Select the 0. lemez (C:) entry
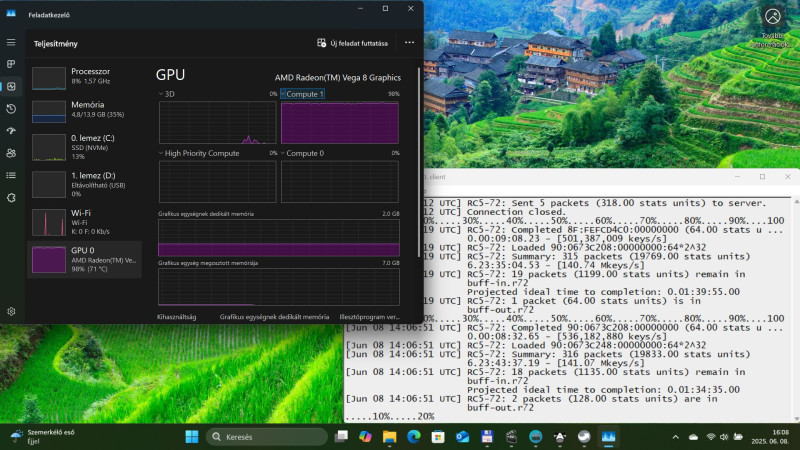The image size is (800, 450). [x=85, y=147]
